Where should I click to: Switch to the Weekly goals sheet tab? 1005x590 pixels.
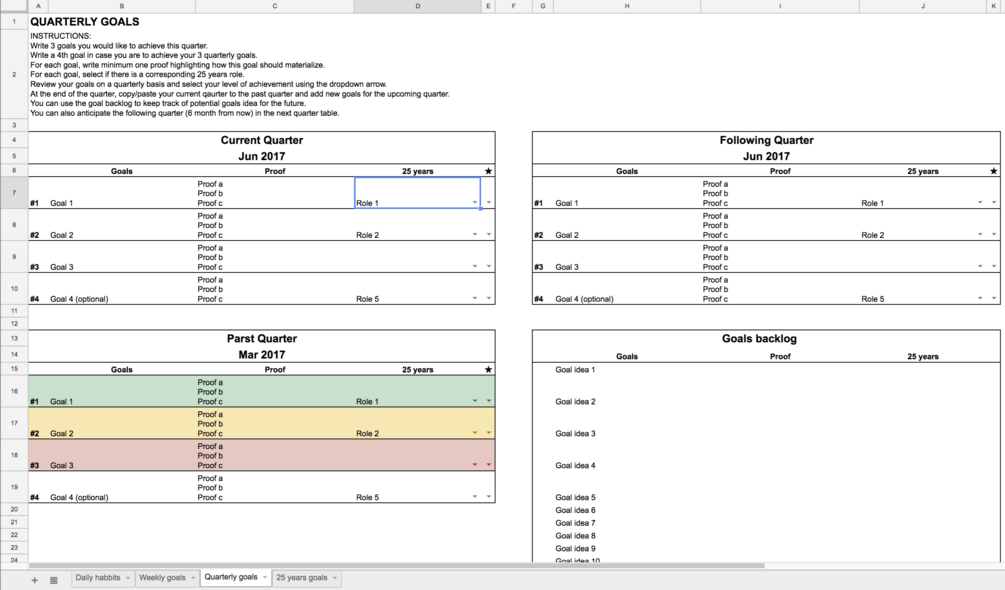162,578
